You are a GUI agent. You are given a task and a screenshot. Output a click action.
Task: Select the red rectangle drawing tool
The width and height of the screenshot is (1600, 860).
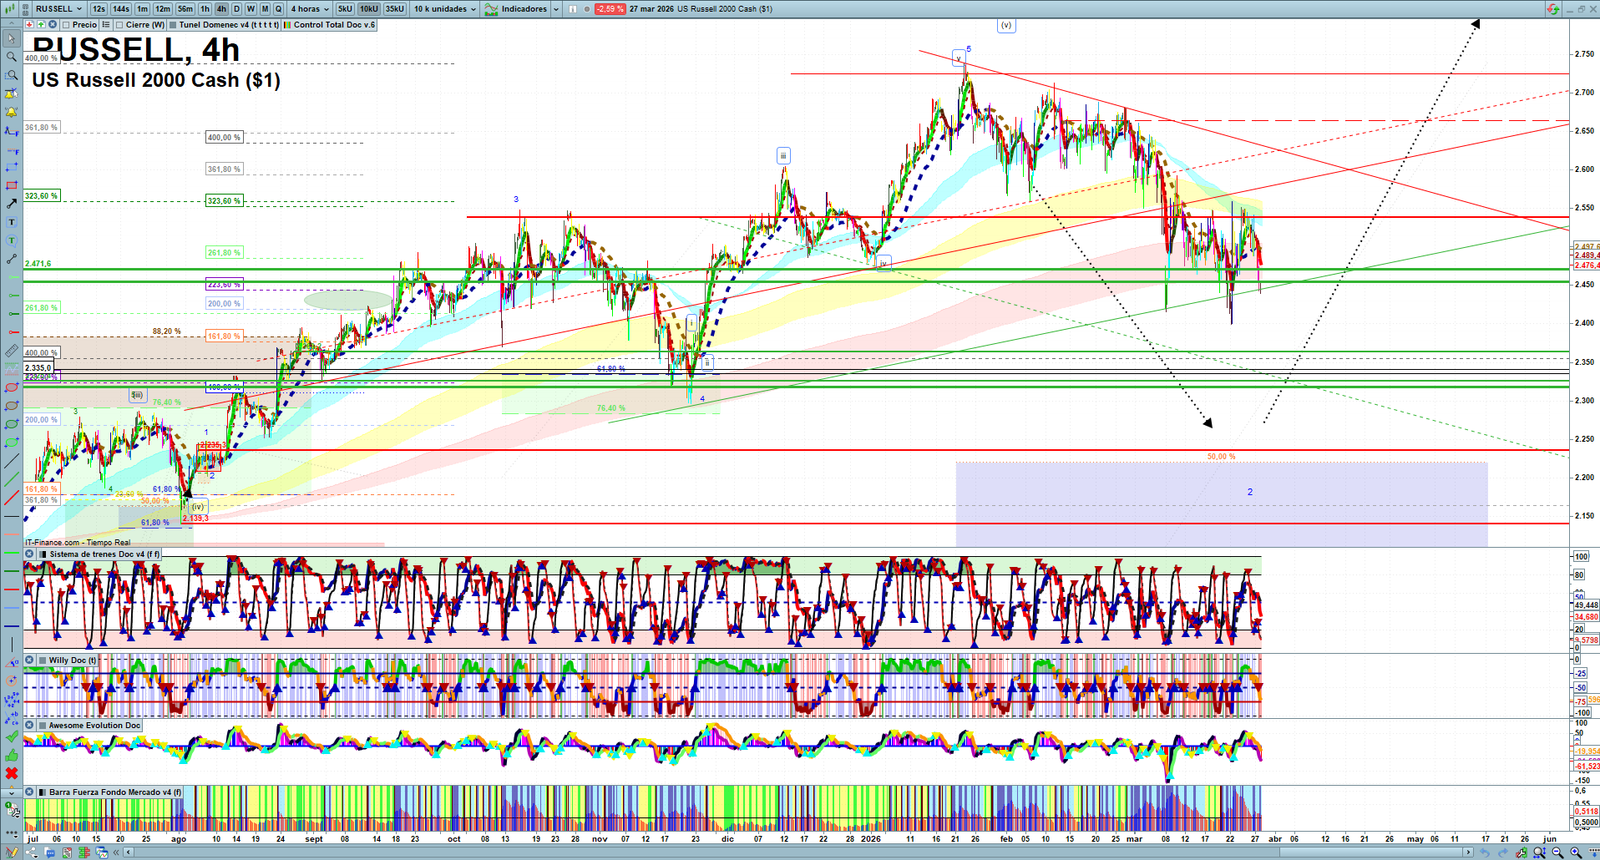11,186
